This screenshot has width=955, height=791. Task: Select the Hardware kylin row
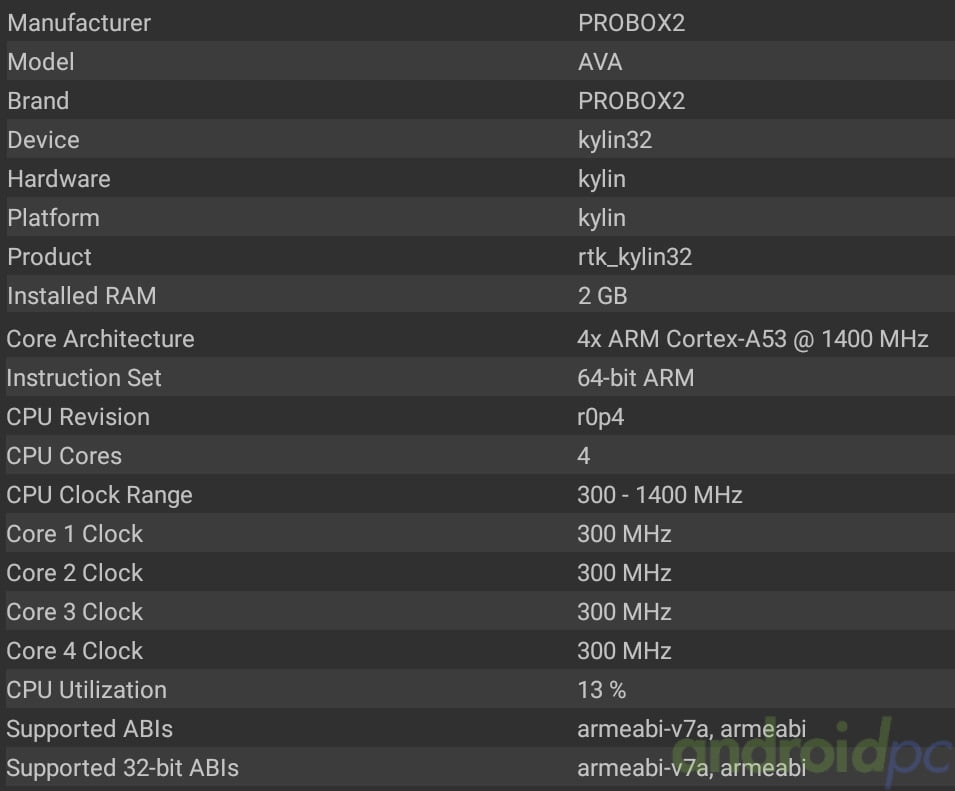click(x=480, y=178)
